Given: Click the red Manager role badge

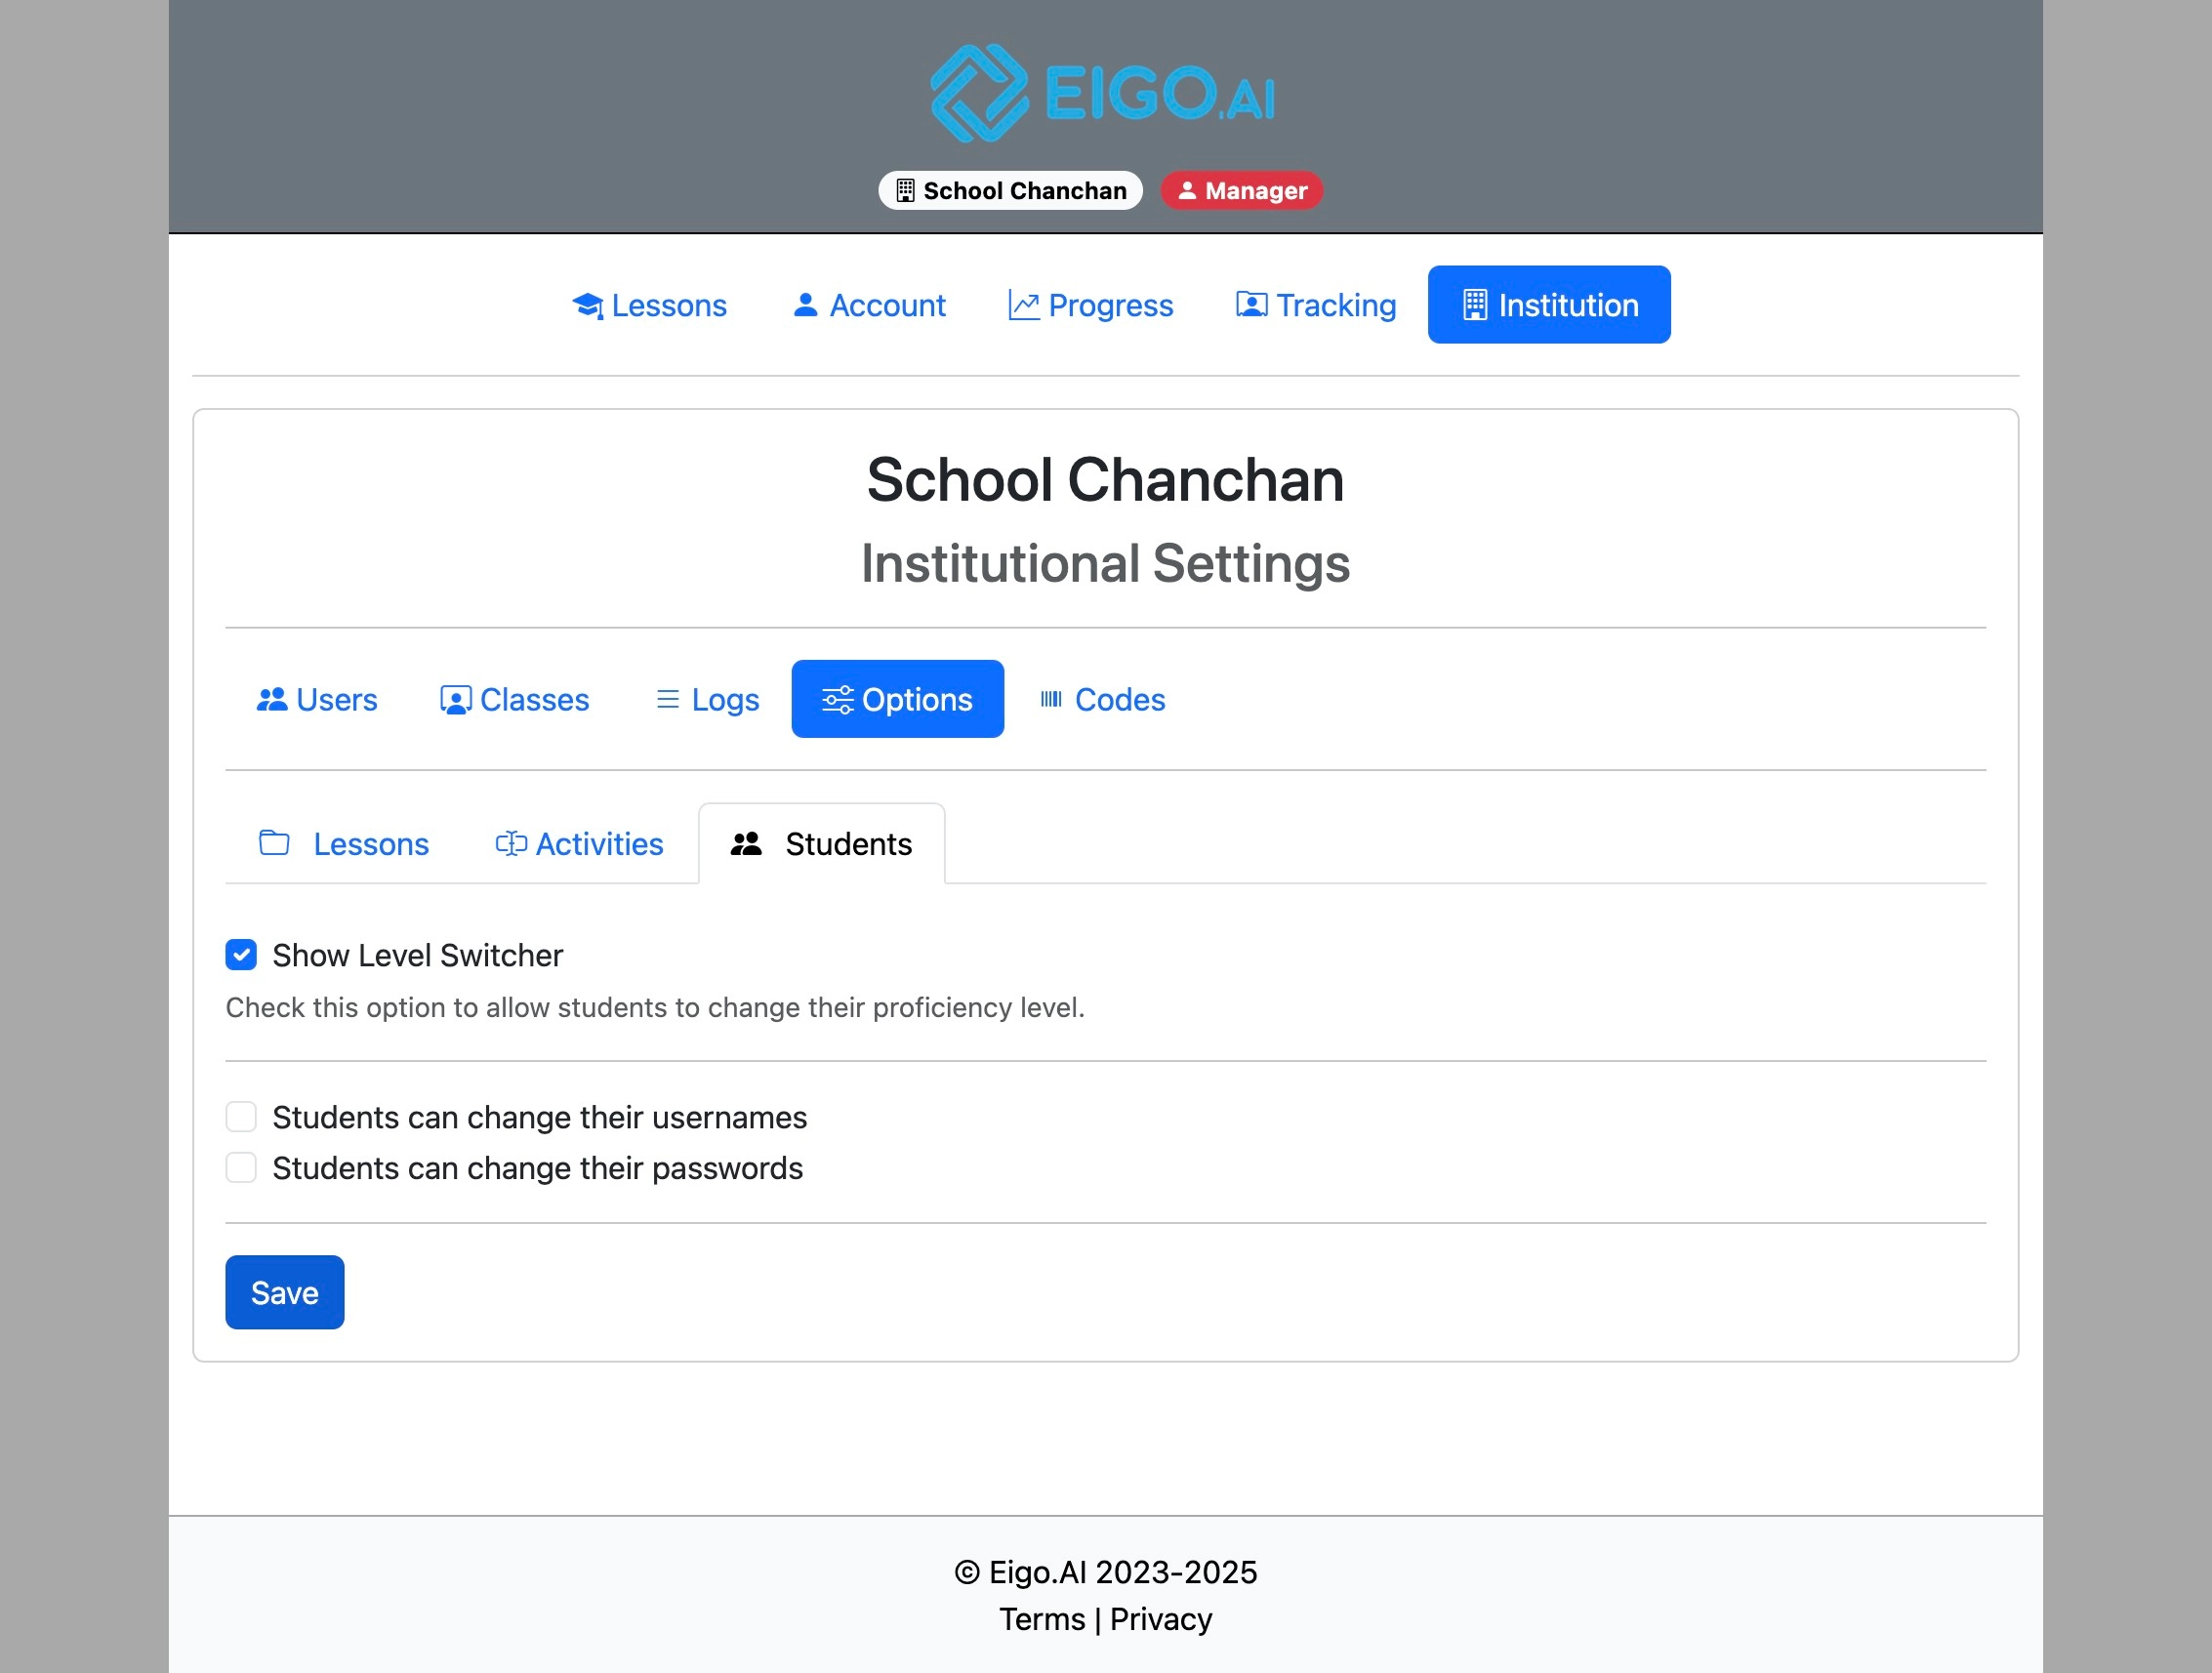Looking at the screenshot, I should [1242, 191].
